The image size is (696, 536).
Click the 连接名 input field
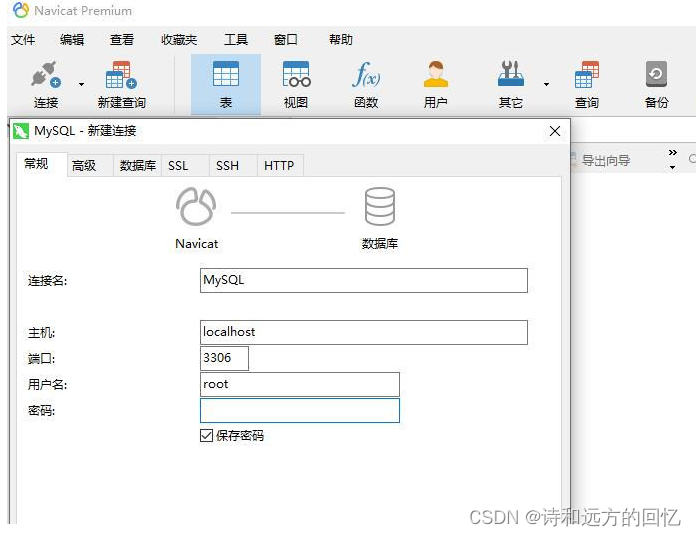pos(364,280)
